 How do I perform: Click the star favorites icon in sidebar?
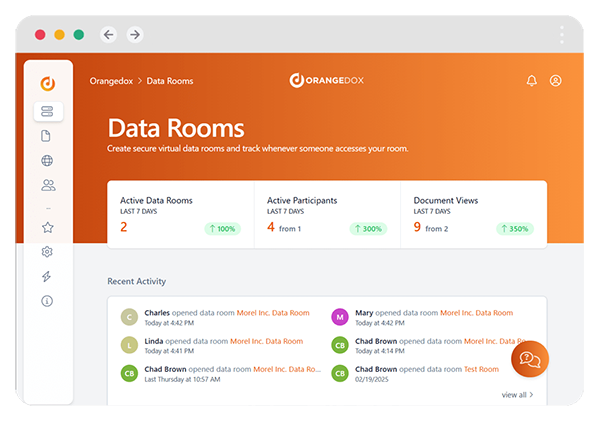tap(47, 227)
